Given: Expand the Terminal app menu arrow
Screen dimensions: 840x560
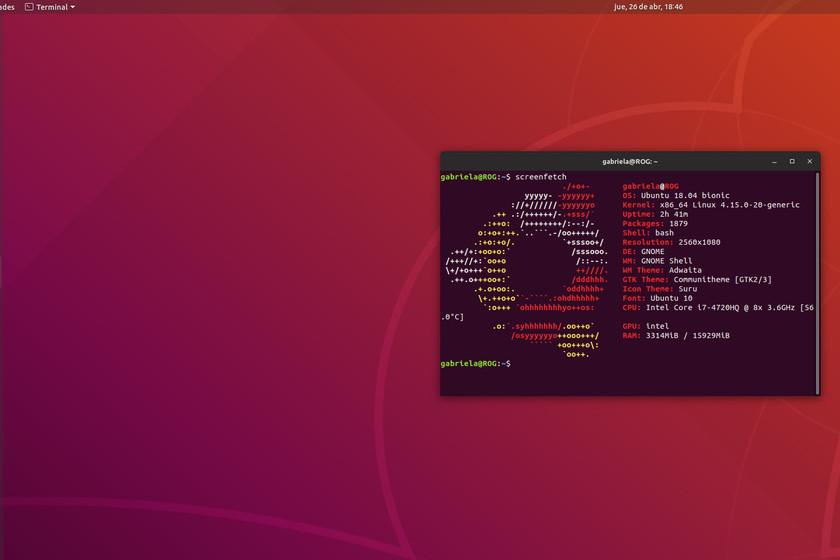Looking at the screenshot, I should coord(73,7).
